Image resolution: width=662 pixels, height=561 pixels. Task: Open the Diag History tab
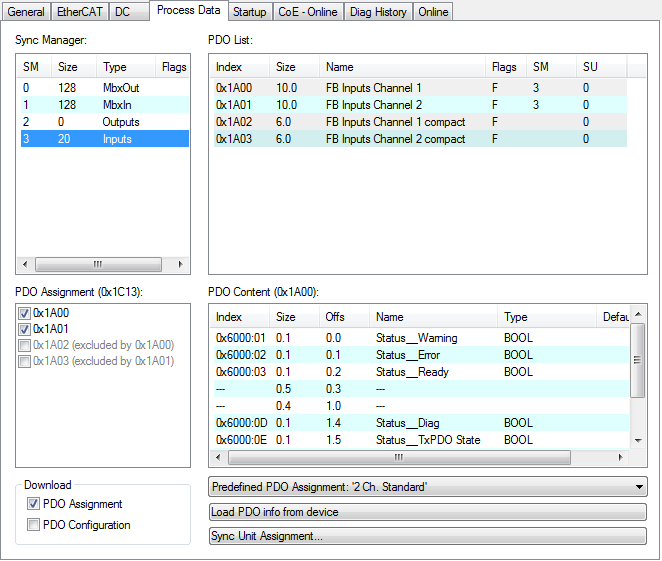[x=378, y=12]
